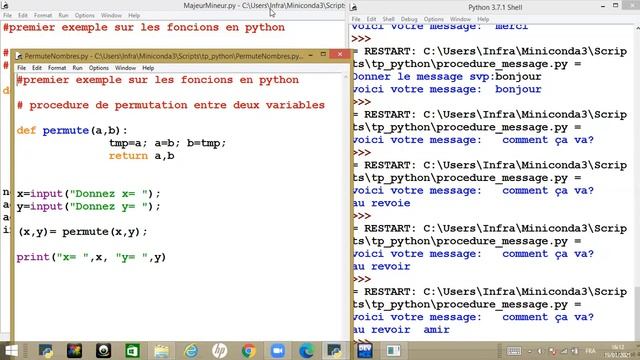Screen dimensions: 640x360
Task: Open Shell menu in Python Shell window
Action: point(388,19)
